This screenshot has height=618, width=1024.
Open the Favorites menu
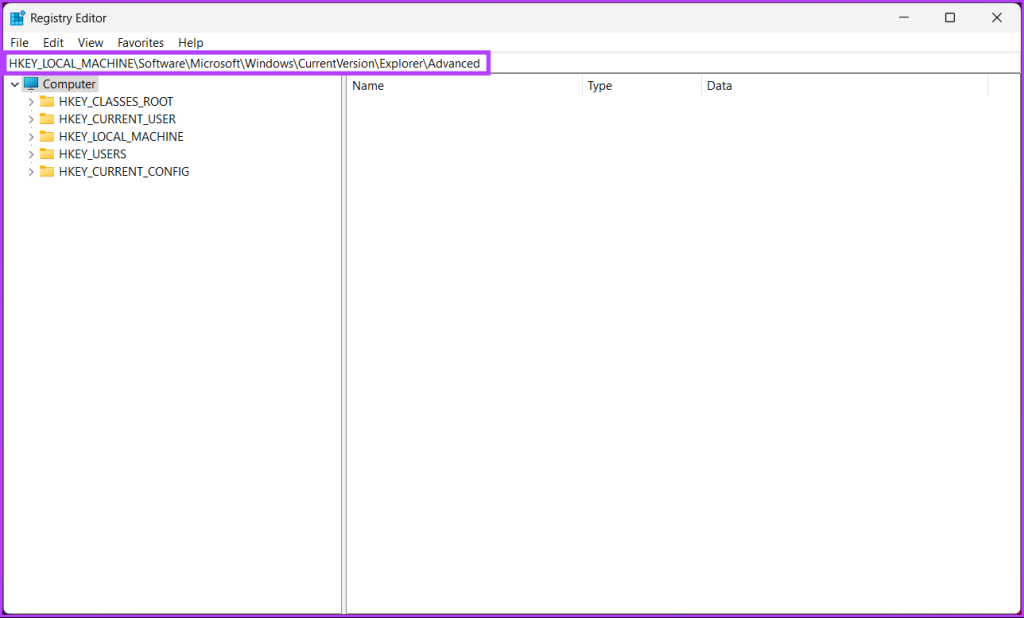click(140, 42)
